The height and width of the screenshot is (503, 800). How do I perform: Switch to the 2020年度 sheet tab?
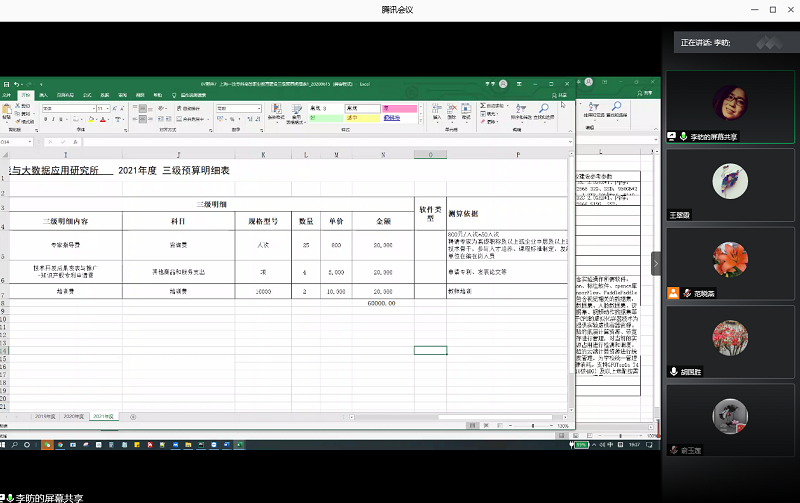[72, 415]
